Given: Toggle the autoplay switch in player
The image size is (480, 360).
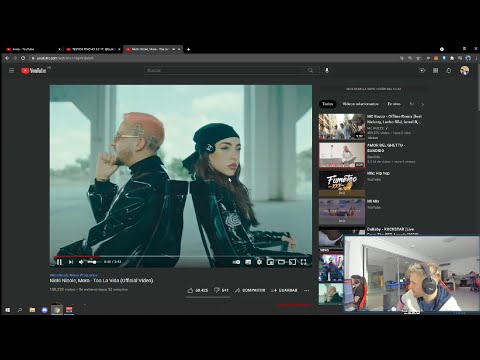Looking at the screenshot, I should 236,262.
